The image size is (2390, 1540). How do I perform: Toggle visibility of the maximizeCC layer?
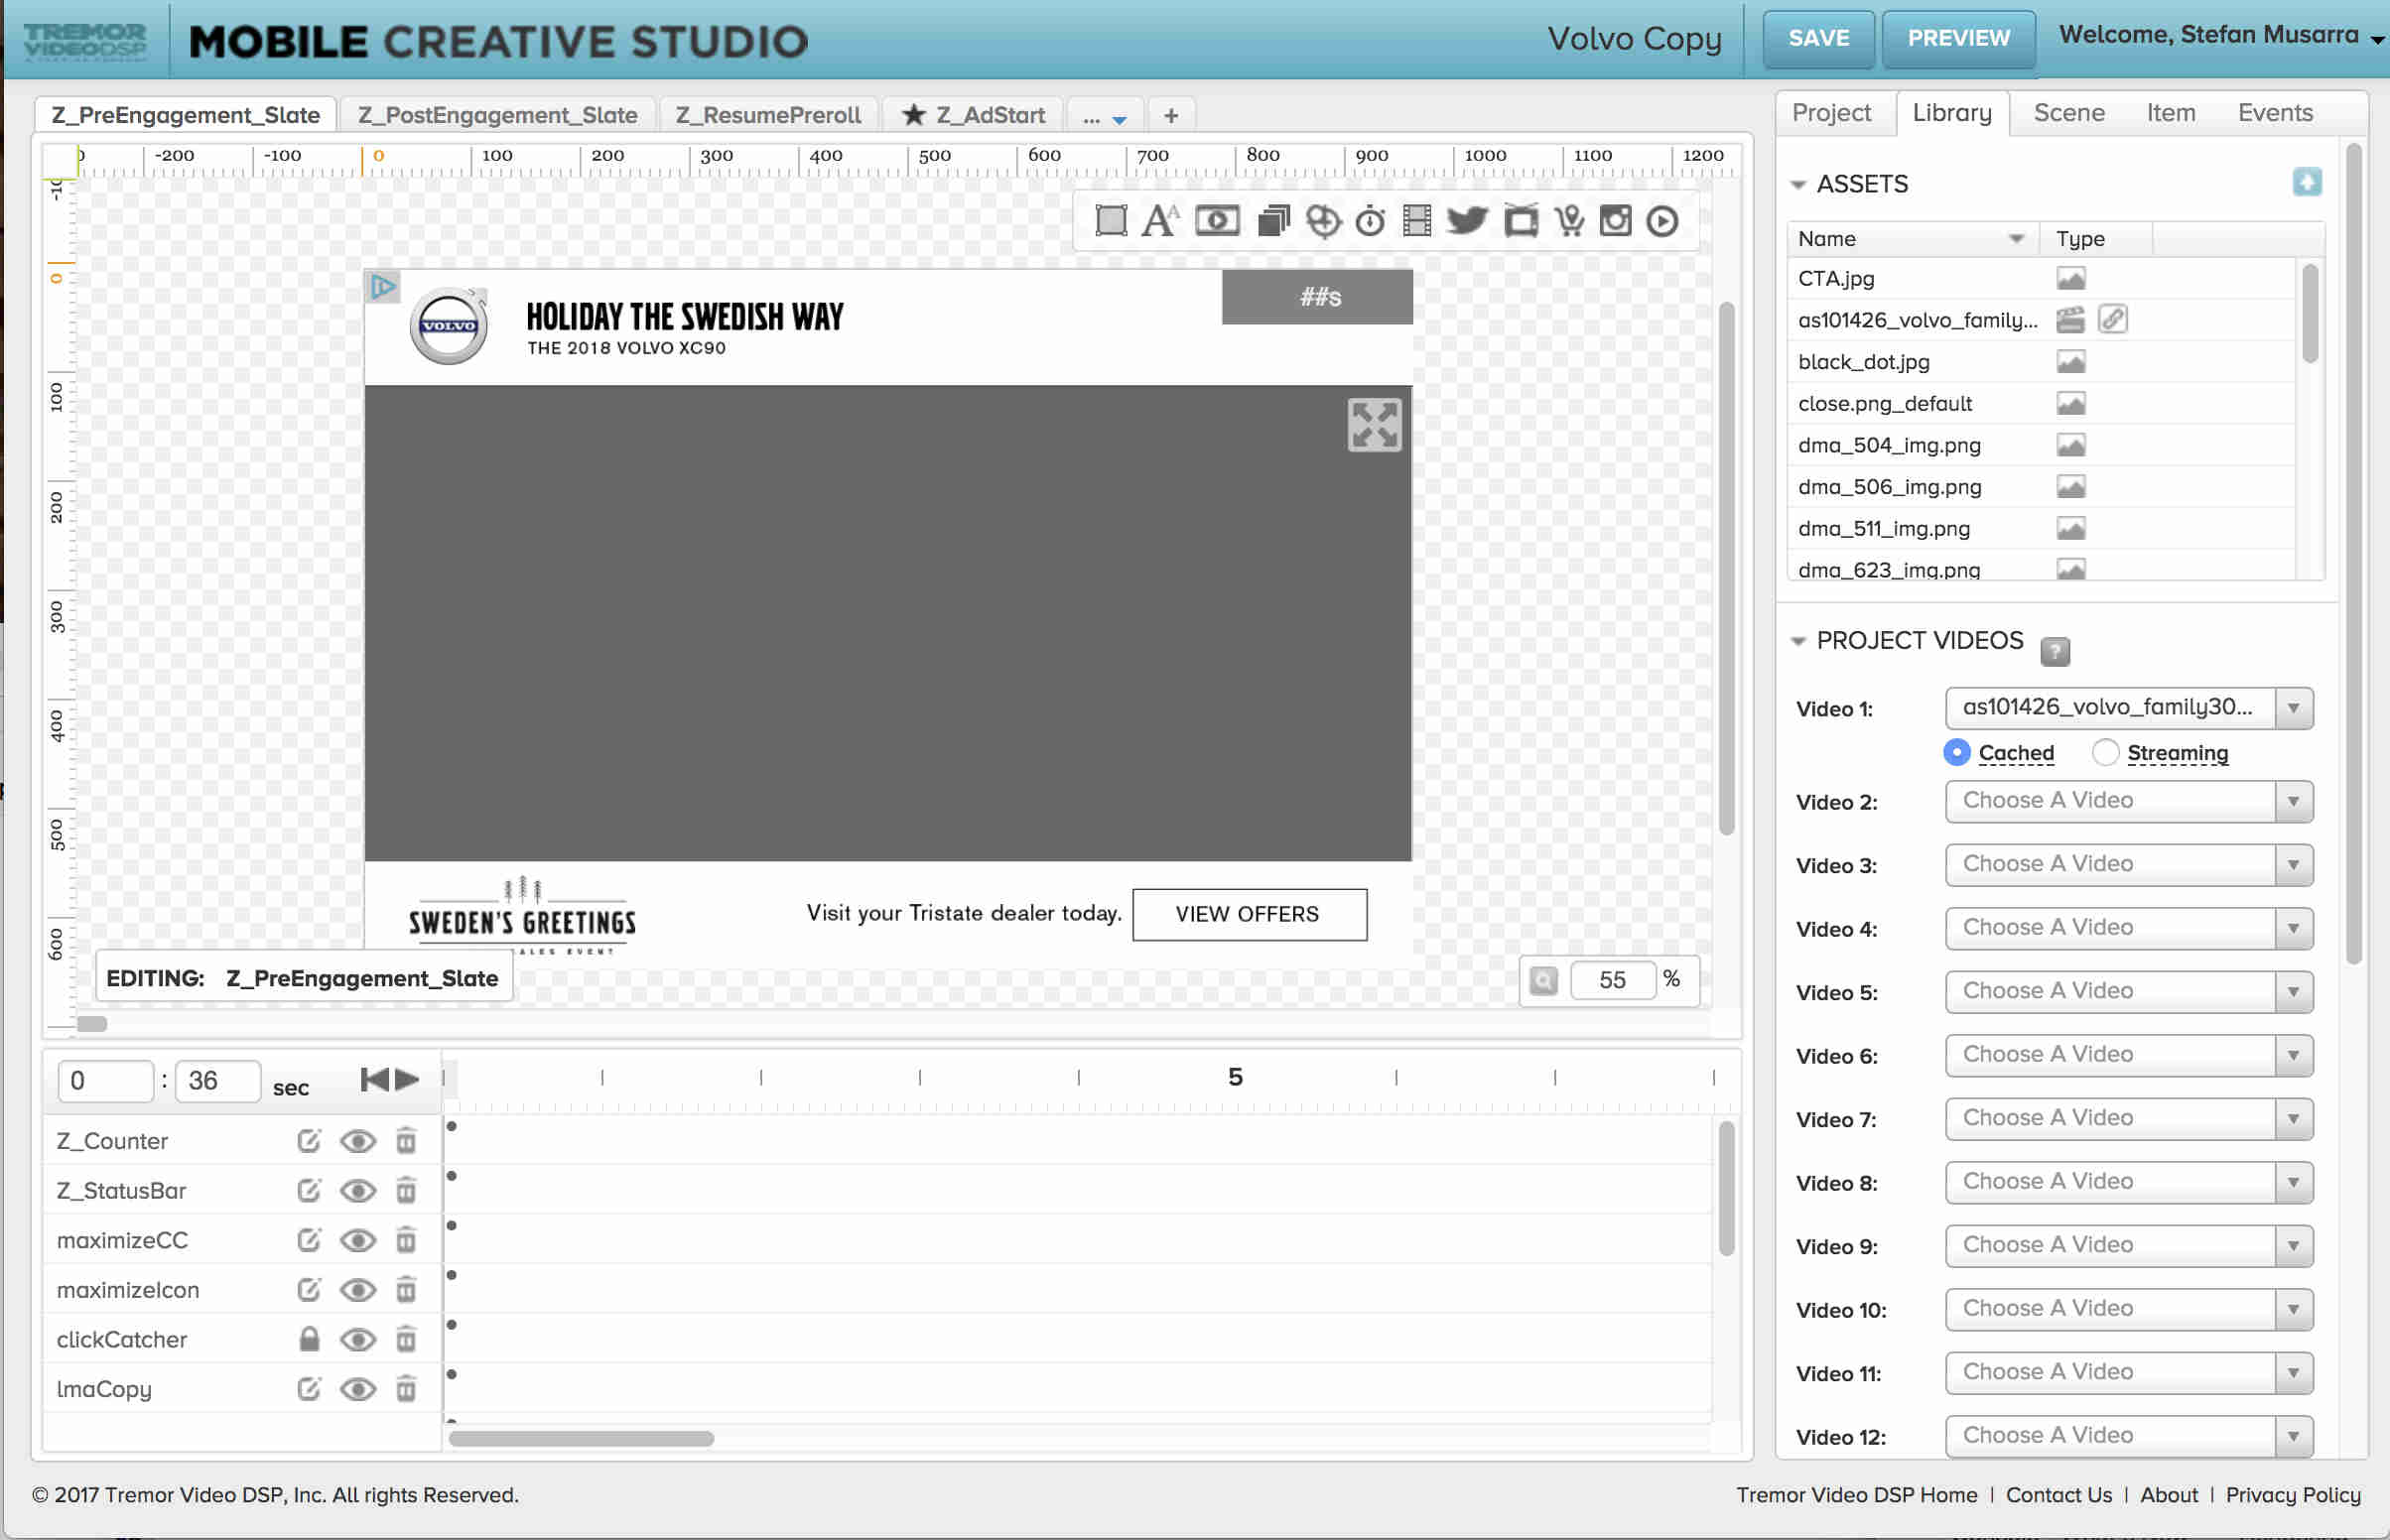[x=358, y=1240]
